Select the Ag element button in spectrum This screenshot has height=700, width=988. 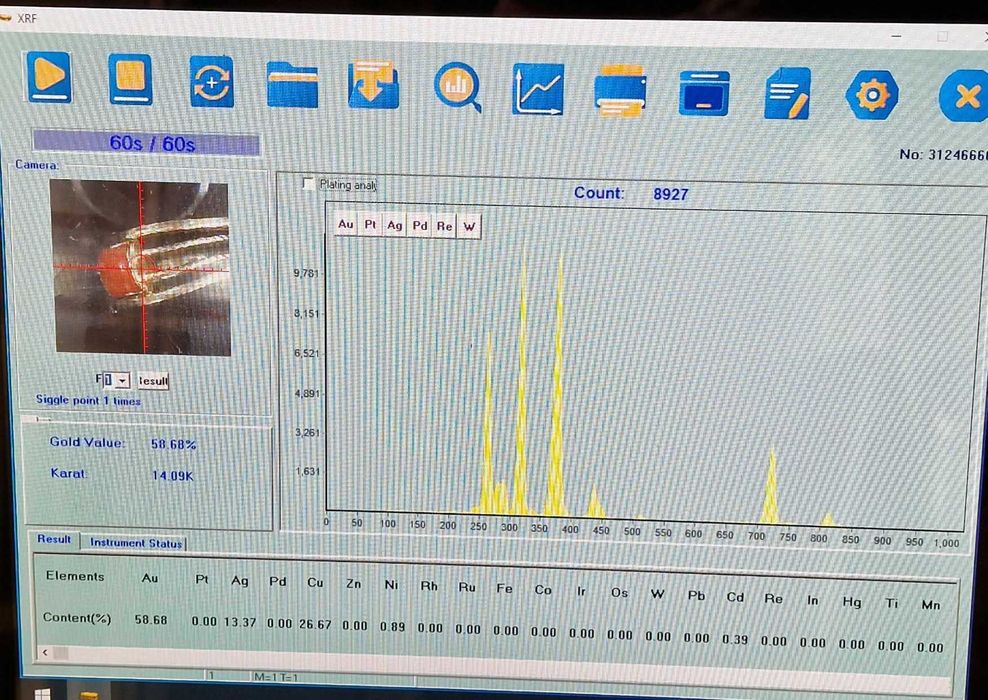(394, 226)
